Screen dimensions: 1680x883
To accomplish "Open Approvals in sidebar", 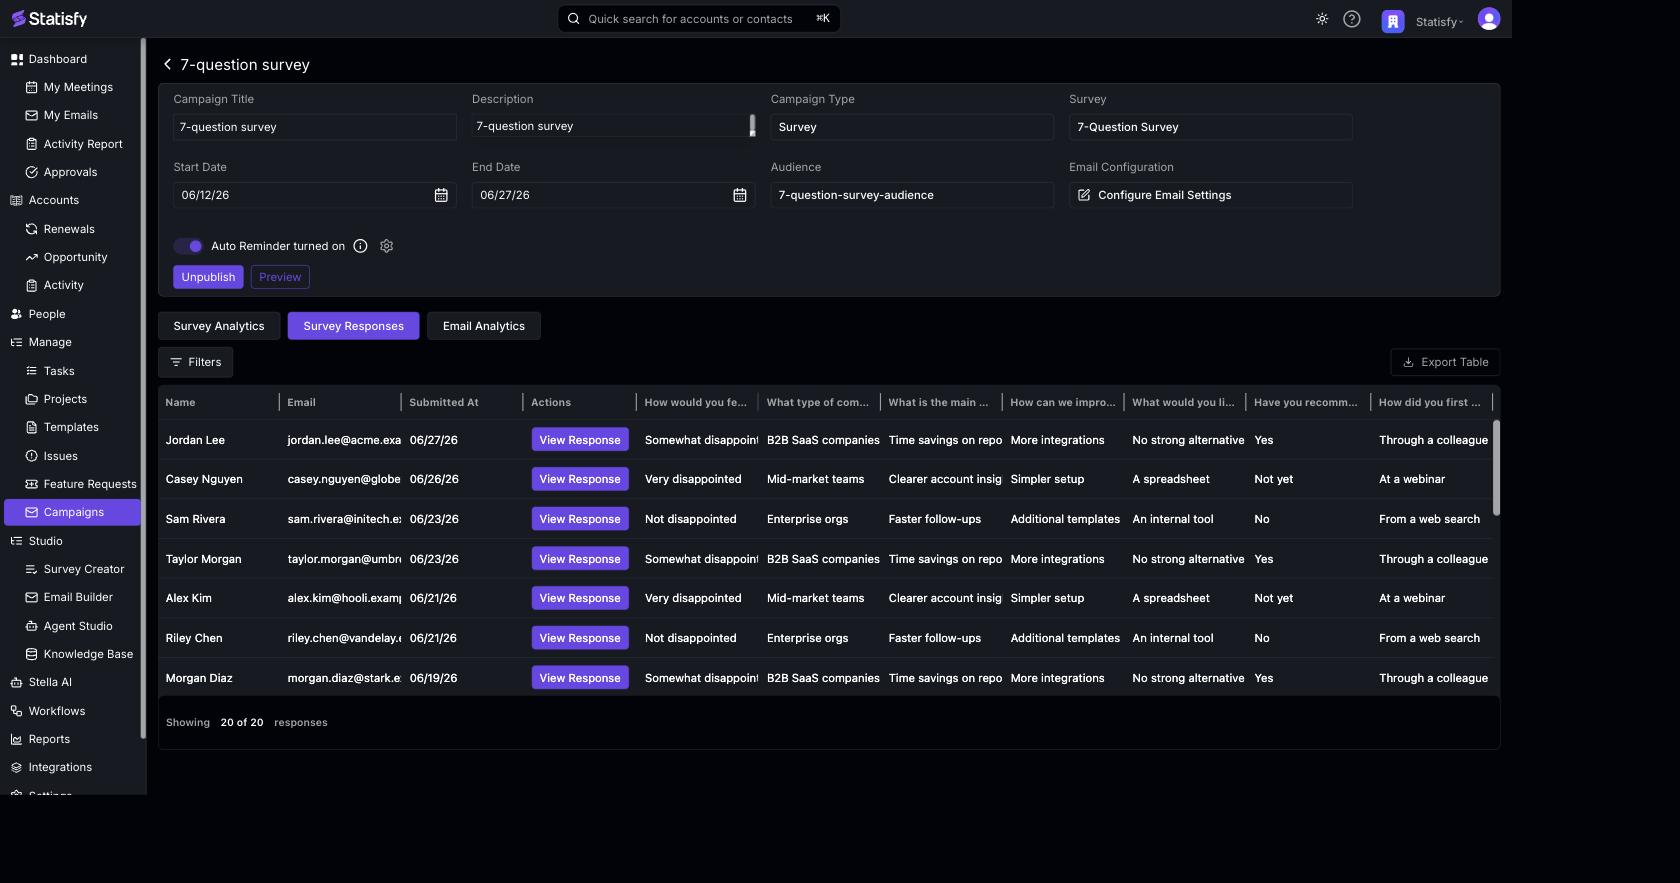I will point(62,172).
